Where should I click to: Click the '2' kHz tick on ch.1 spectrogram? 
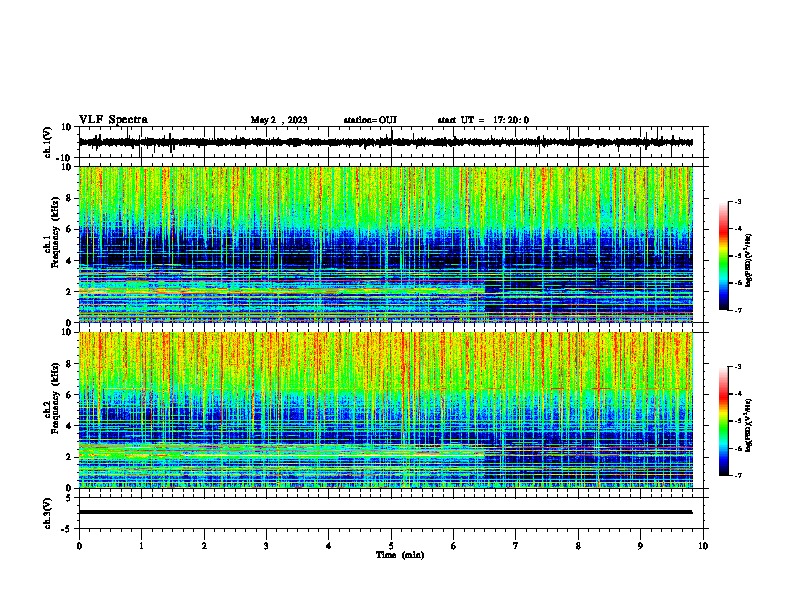[x=69, y=292]
